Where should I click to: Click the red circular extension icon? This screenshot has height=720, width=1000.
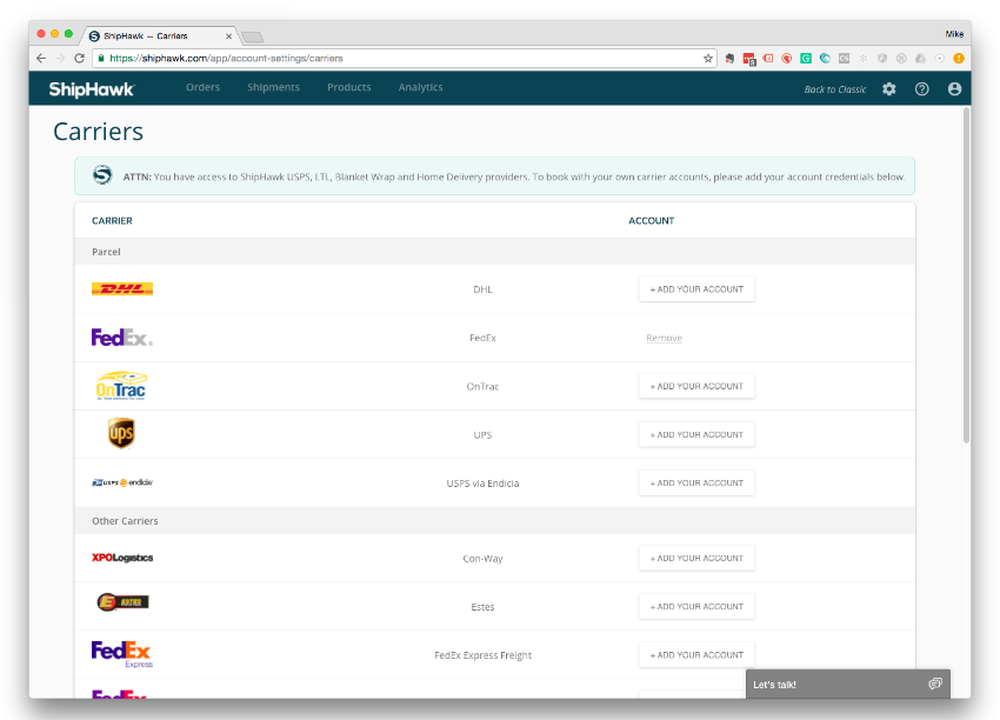tap(787, 58)
